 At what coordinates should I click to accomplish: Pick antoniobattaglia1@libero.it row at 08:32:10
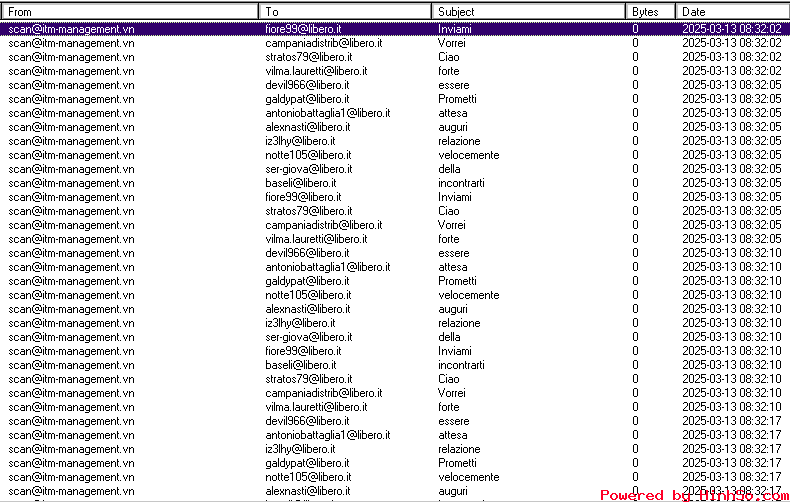pos(395,267)
